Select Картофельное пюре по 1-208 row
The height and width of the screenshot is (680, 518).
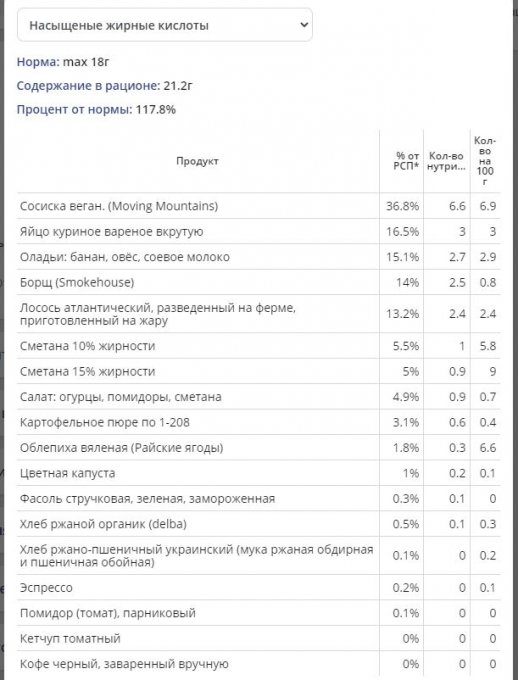tap(259, 422)
